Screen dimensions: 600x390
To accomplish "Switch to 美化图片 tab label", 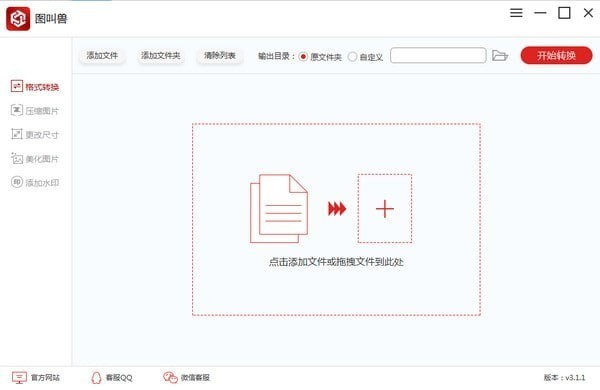I will pos(42,159).
